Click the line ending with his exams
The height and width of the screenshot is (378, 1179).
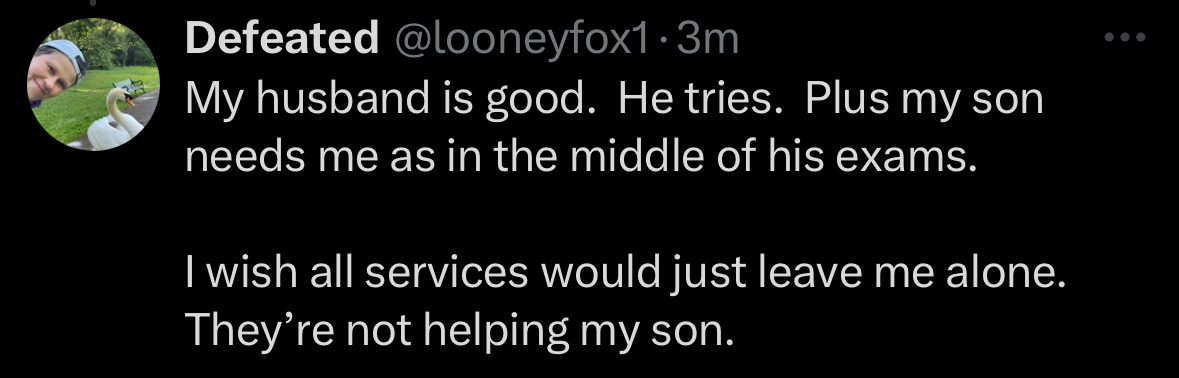point(581,156)
